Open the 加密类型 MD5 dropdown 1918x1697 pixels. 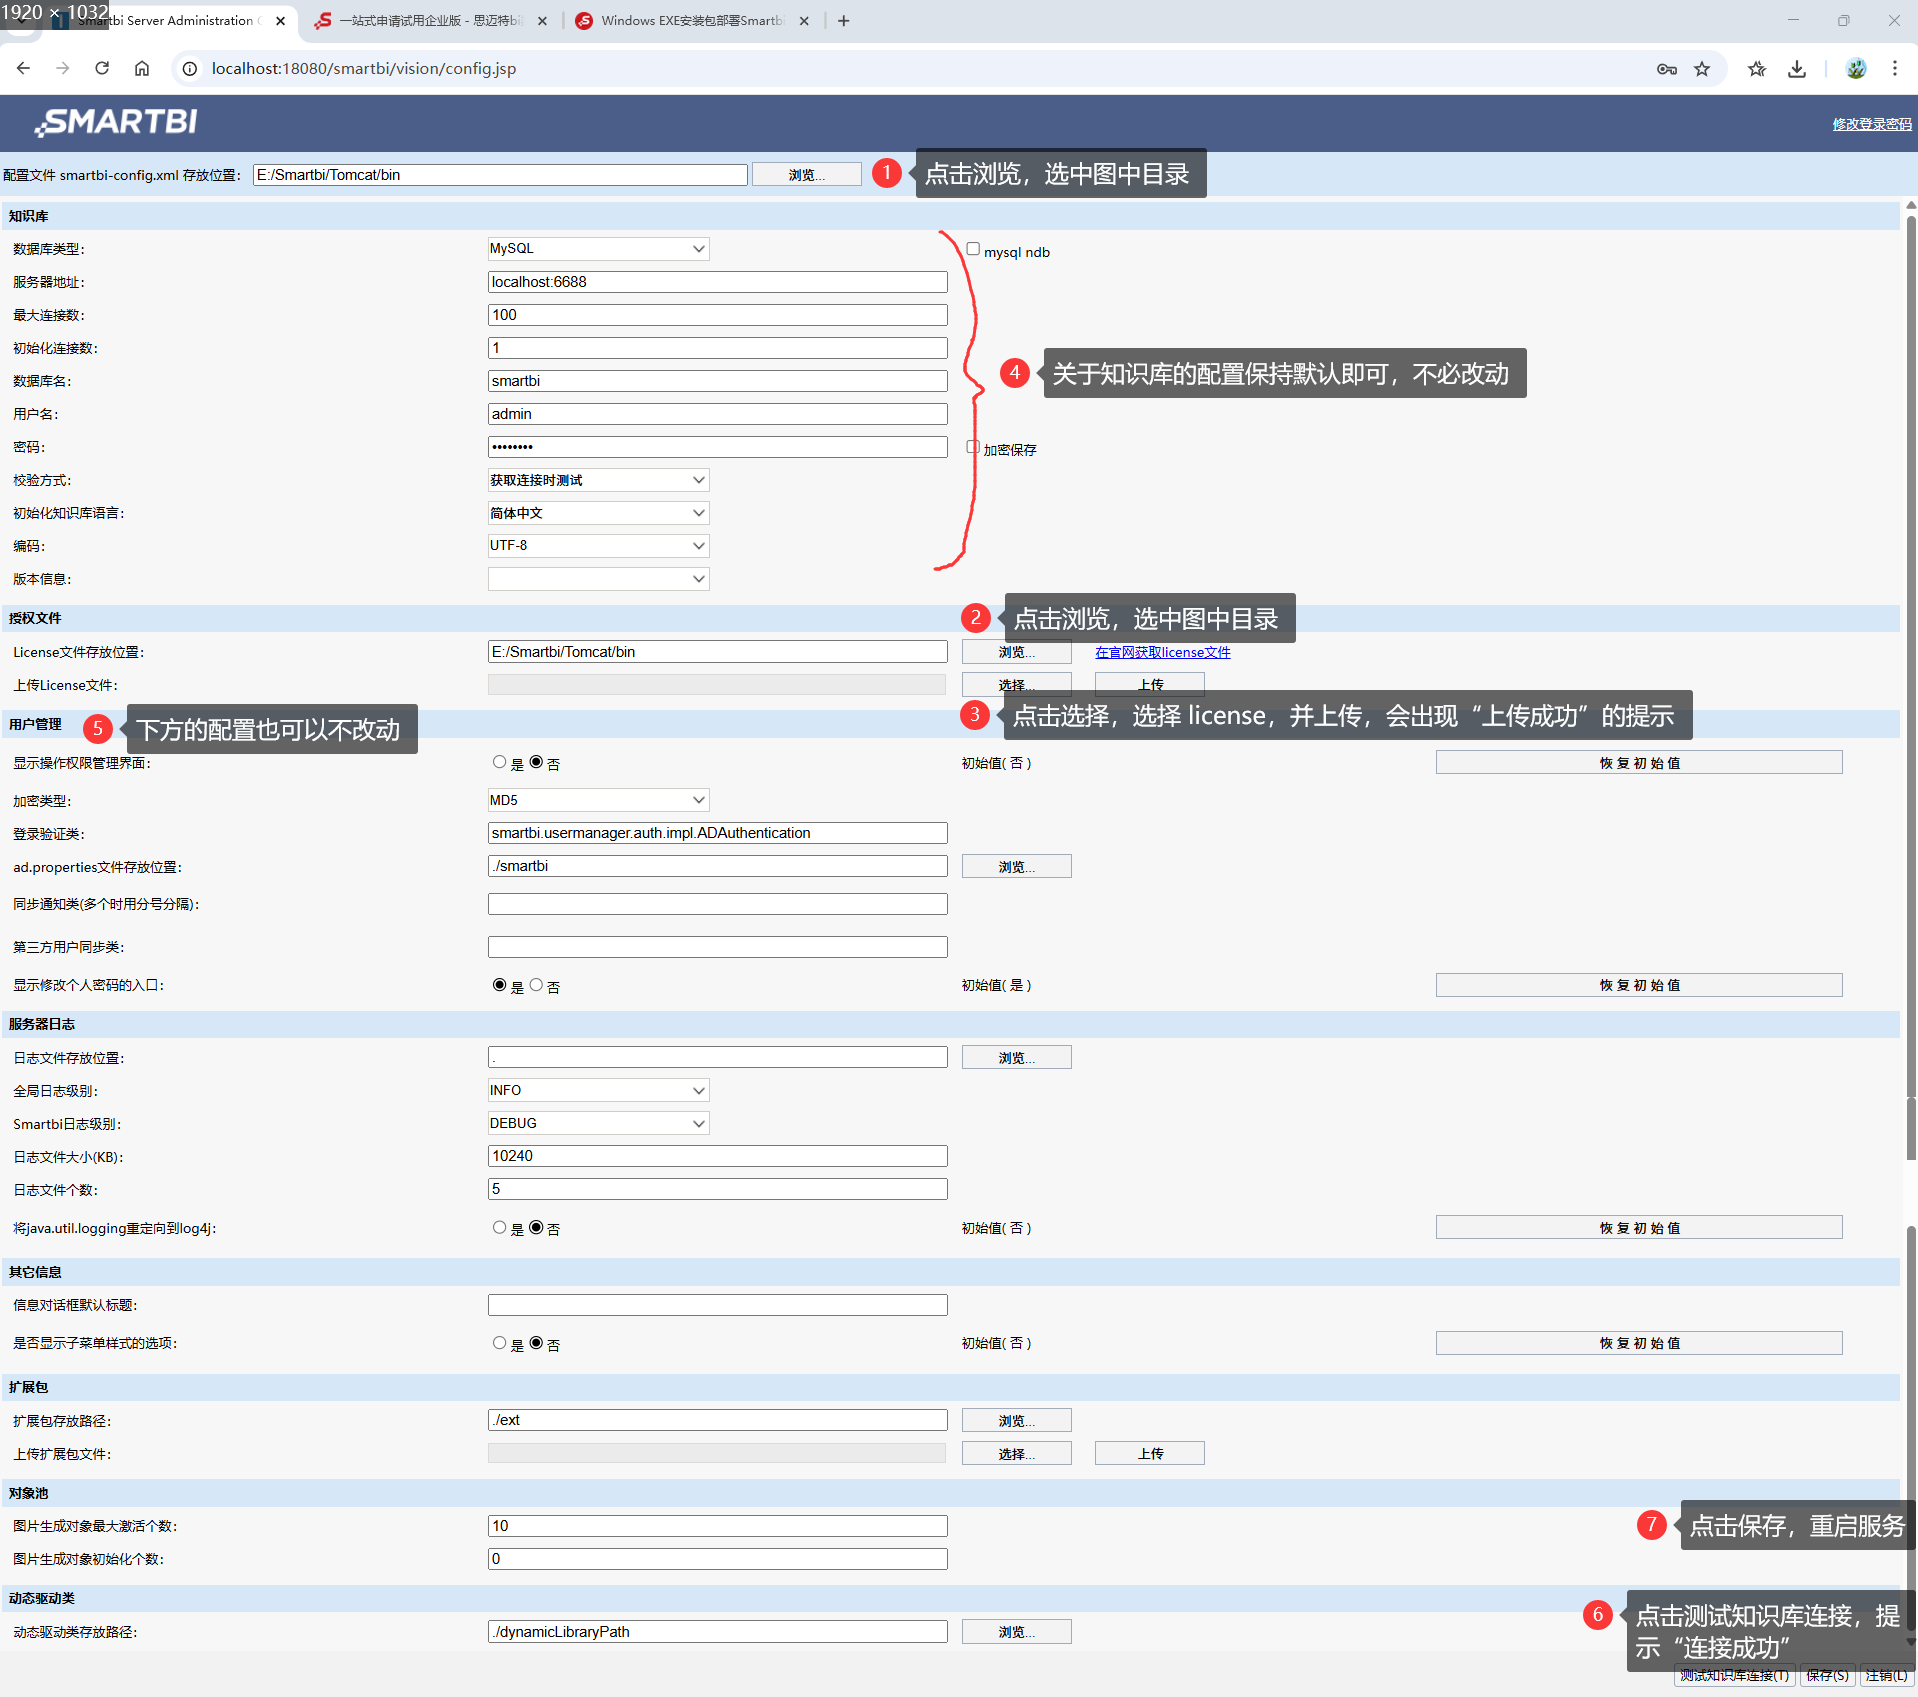(598, 800)
